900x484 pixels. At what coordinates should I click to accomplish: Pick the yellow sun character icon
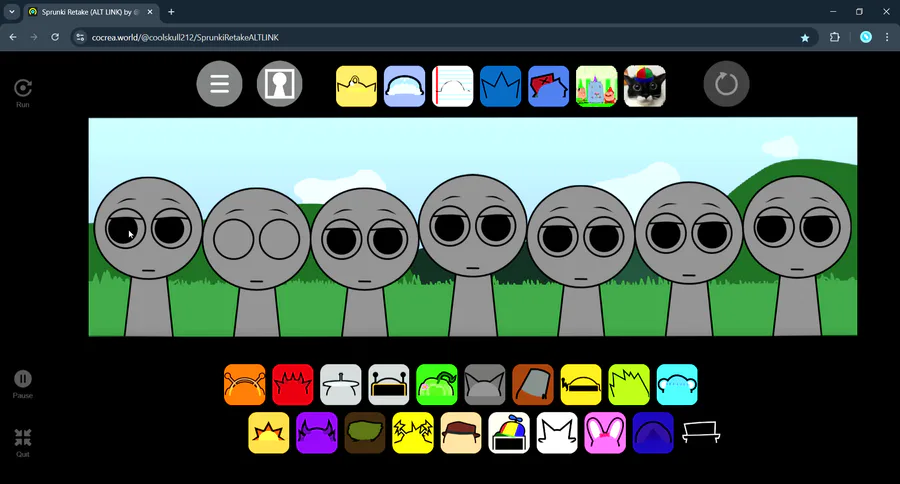[269, 433]
